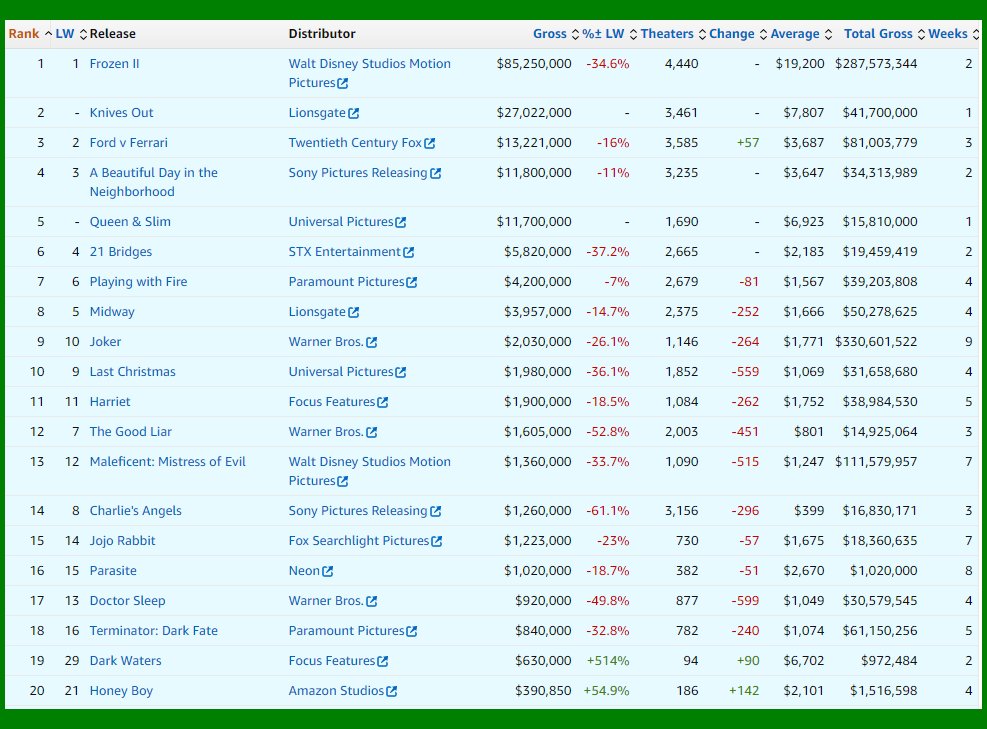Viewport: 987px width, 729px height.
Task: Click external link icon in Queen & Slim row
Action: [401, 222]
